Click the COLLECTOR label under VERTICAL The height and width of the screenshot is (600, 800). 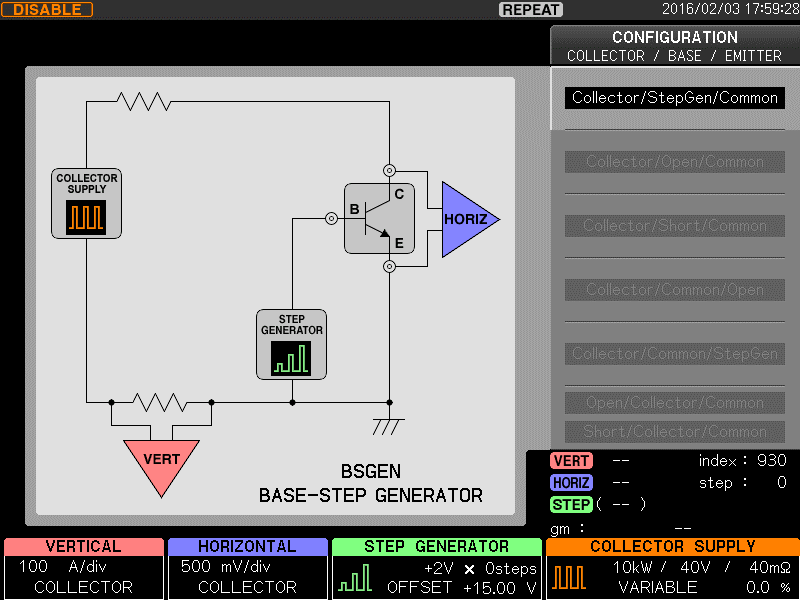pos(83,587)
